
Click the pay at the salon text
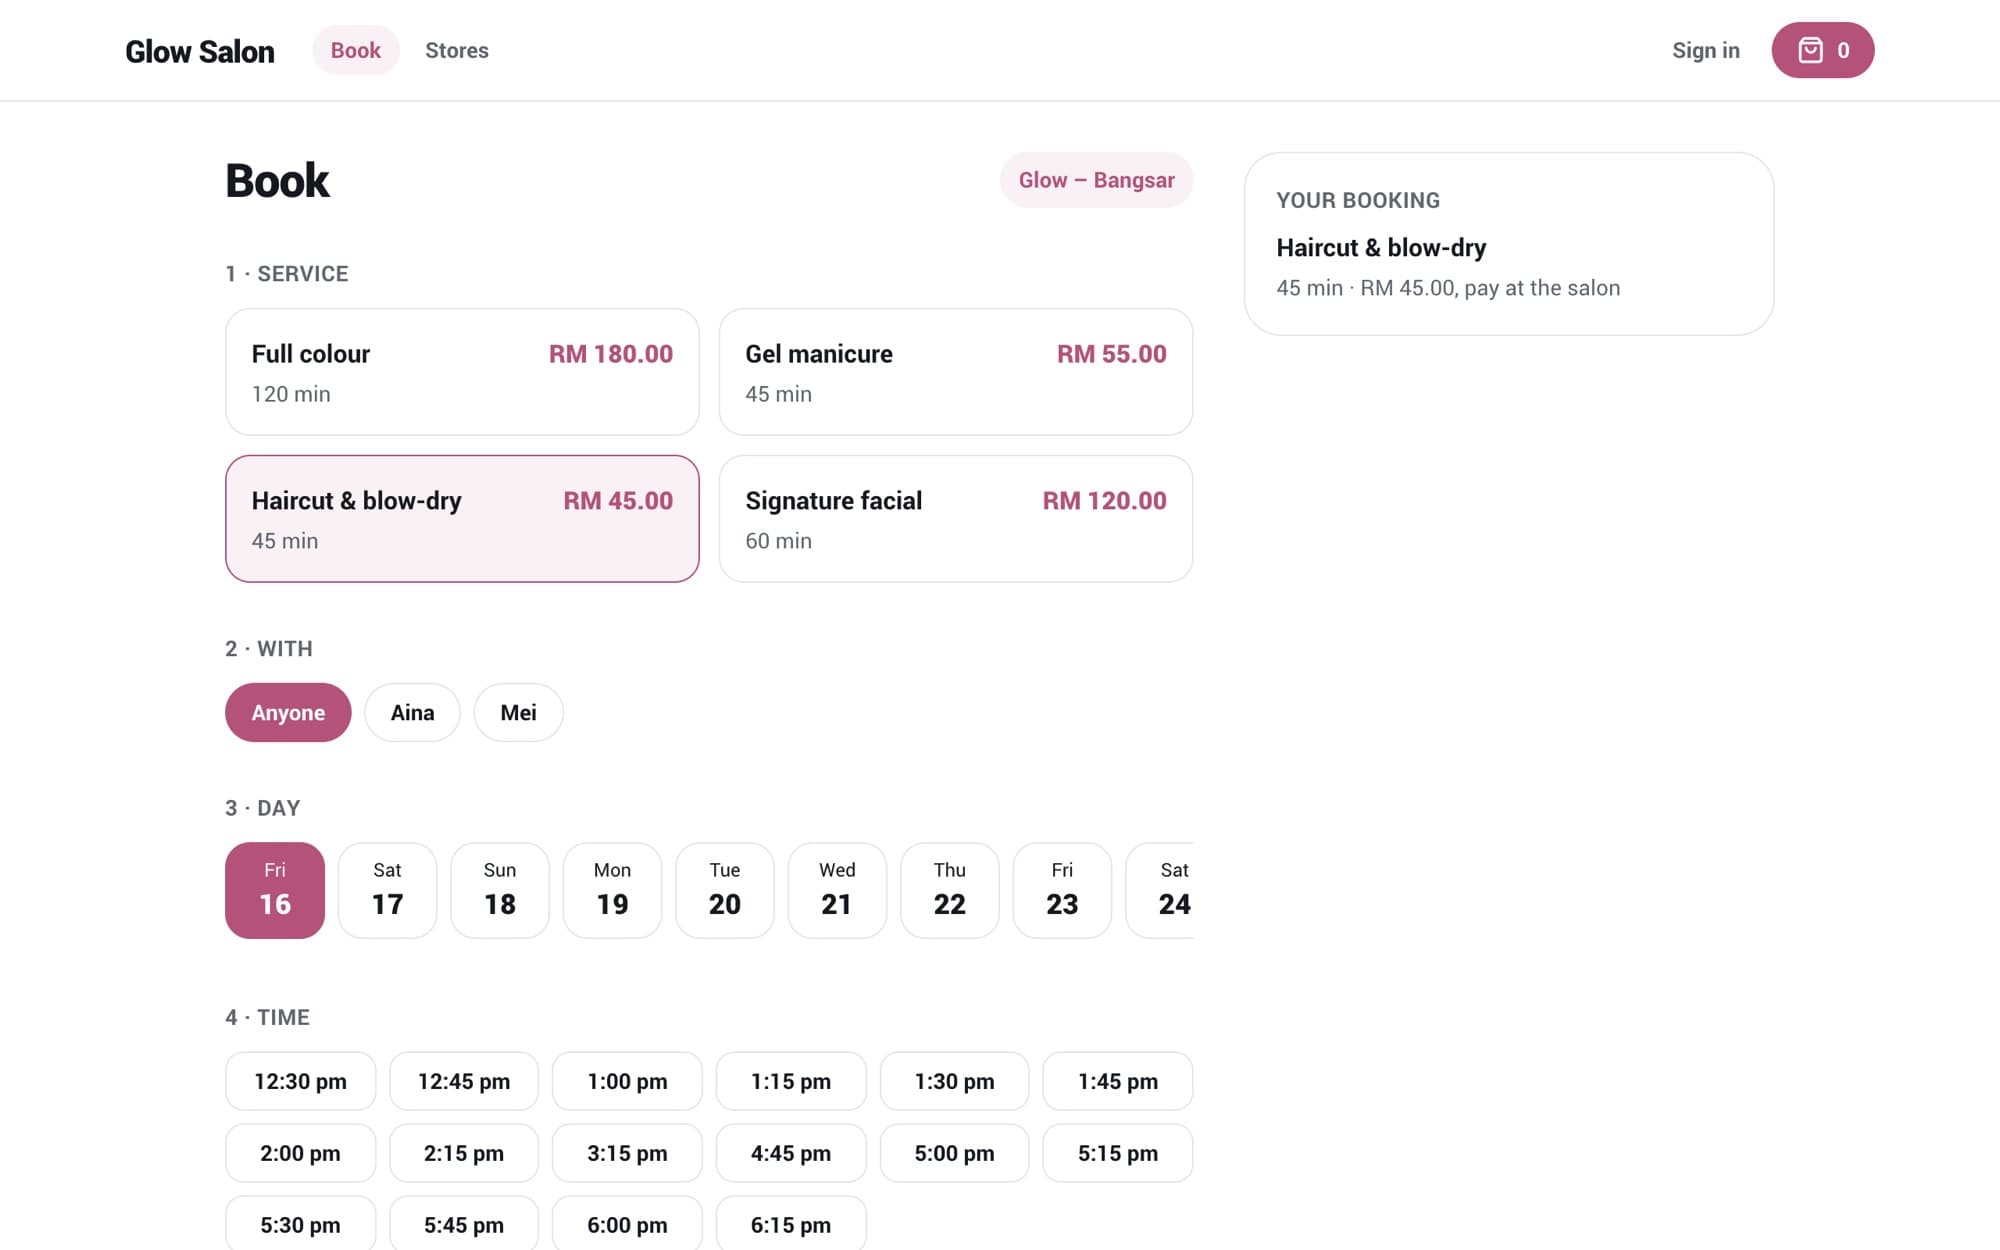1542,288
